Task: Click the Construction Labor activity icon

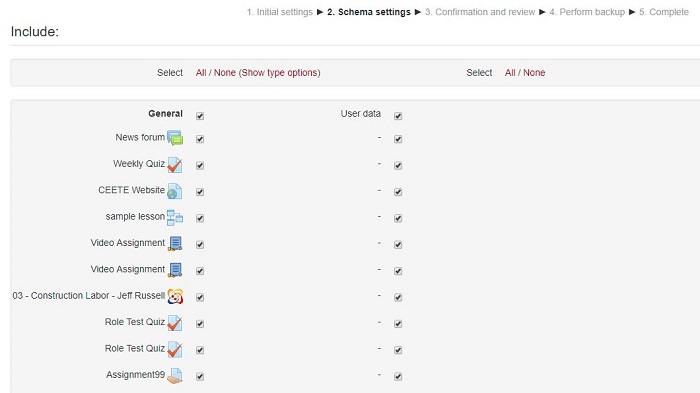Action: [x=175, y=297]
